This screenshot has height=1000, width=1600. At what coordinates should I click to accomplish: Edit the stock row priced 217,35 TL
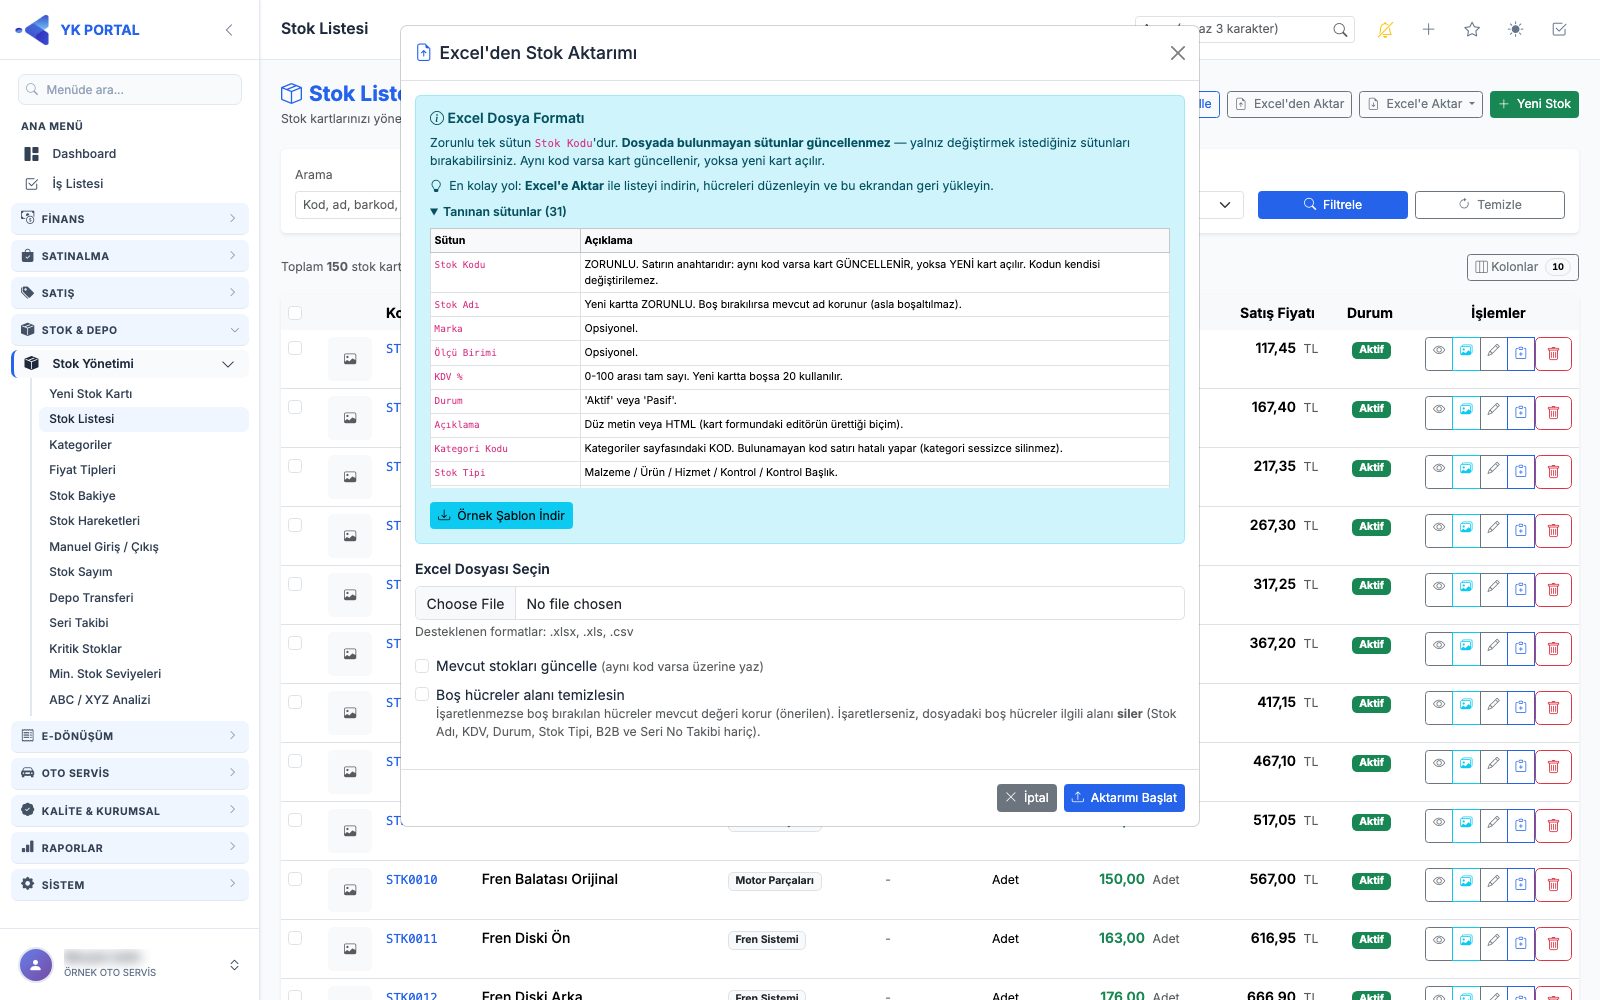point(1493,471)
